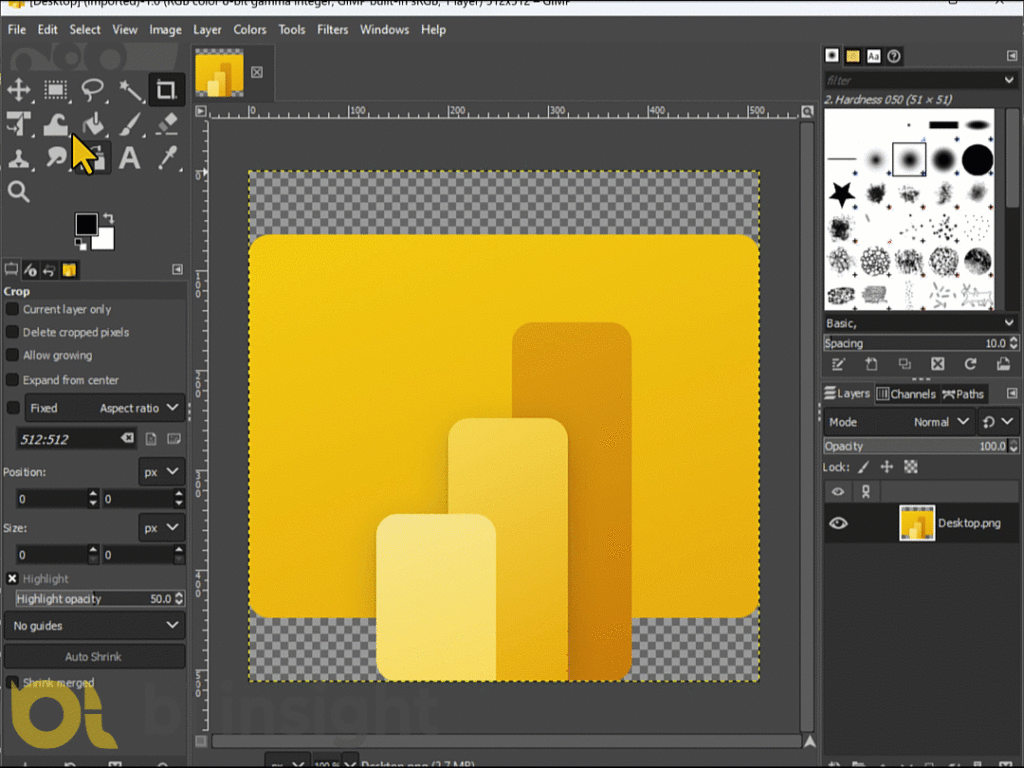
Task: Open tool options tab configuration menu
Action: 177,270
